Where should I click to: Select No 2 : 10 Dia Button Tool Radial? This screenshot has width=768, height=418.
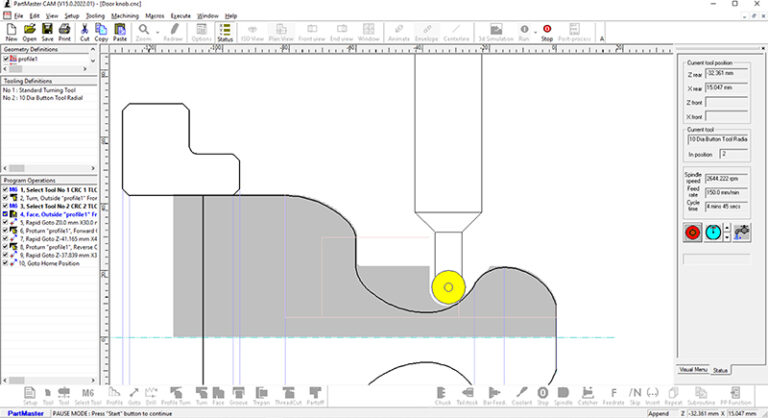43,98
